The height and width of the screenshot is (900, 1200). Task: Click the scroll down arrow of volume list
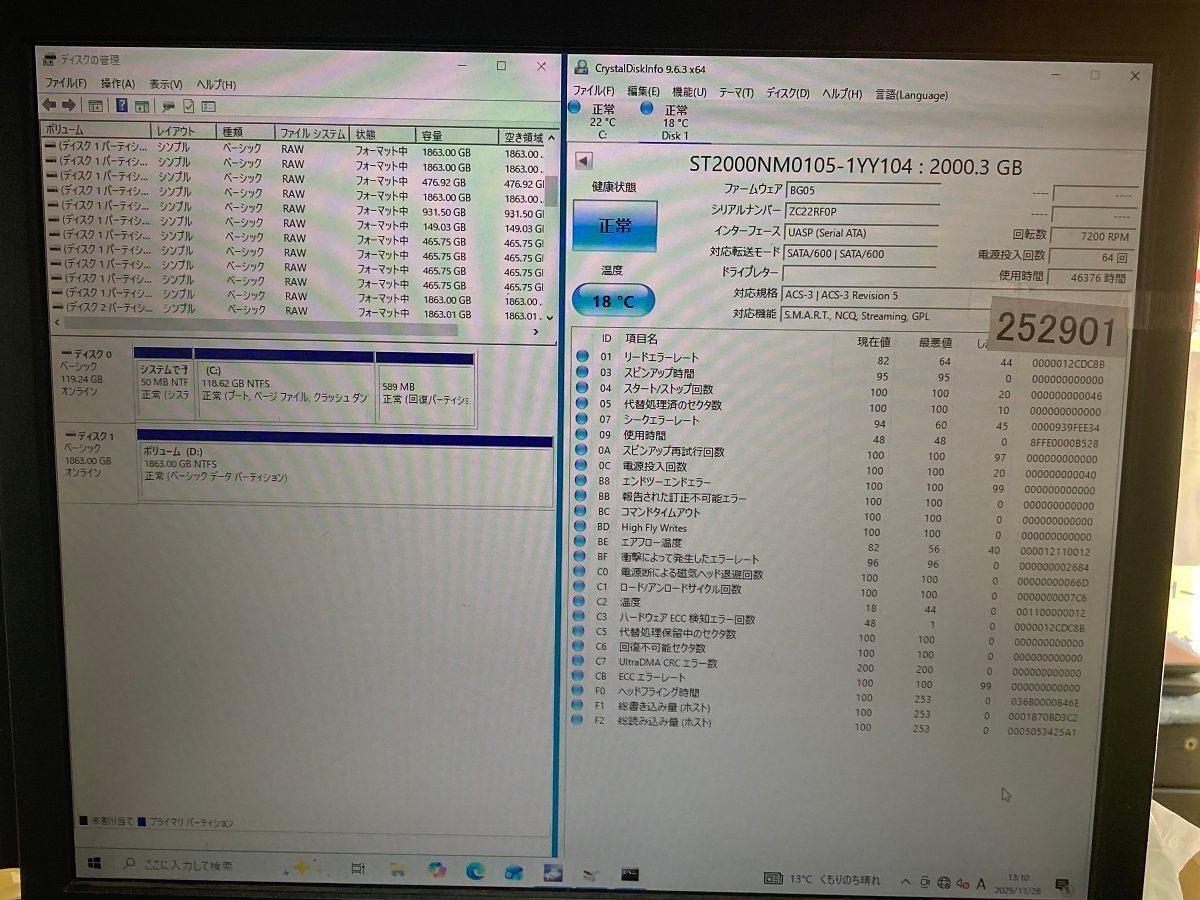click(548, 317)
